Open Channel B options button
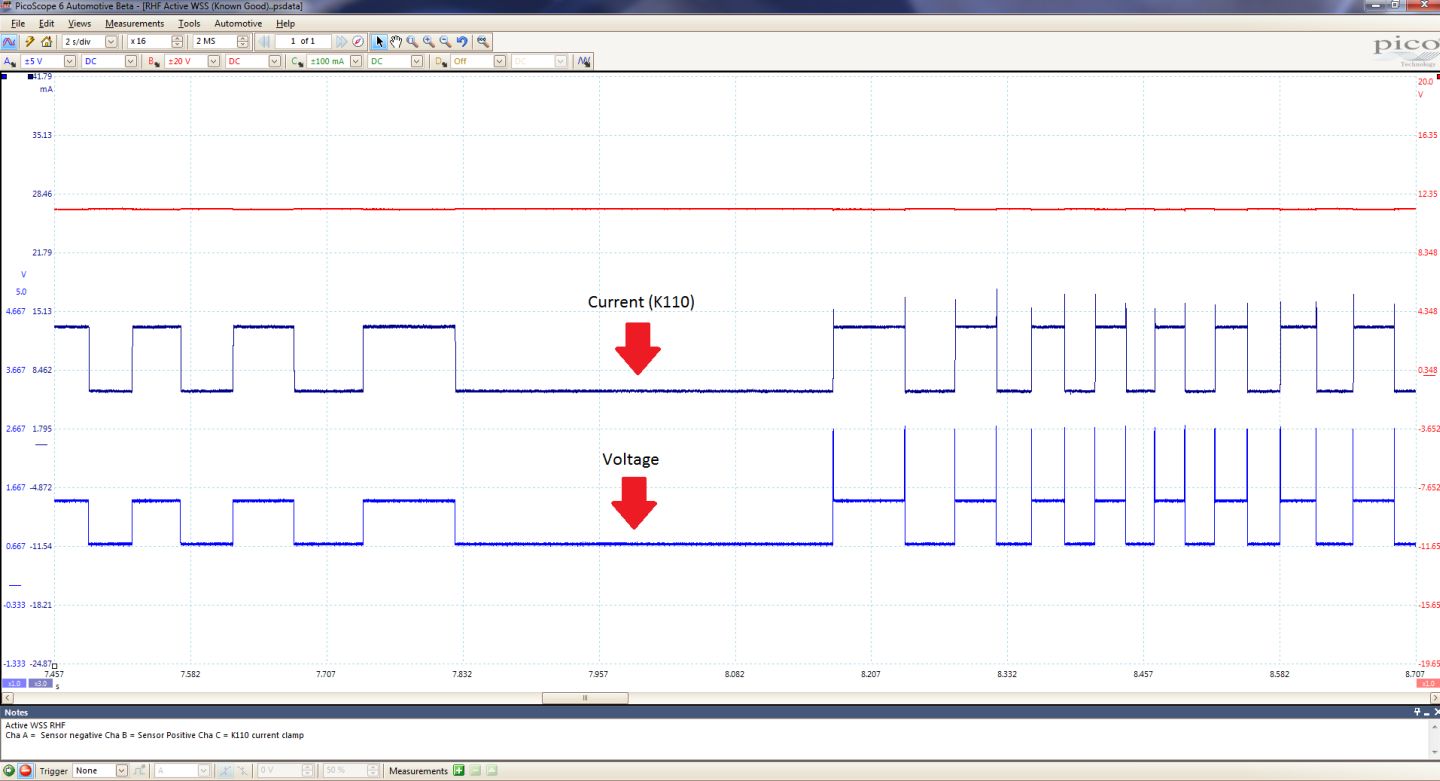This screenshot has height=781, width=1440. pyautogui.click(x=153, y=61)
